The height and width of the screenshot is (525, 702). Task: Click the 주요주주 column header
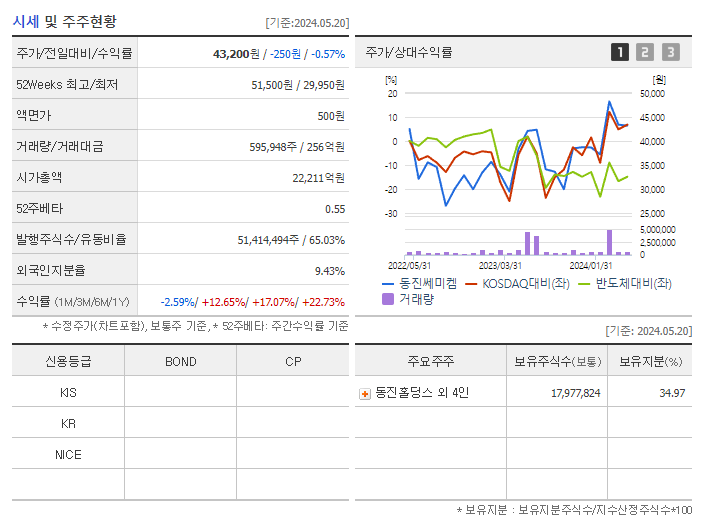click(431, 361)
